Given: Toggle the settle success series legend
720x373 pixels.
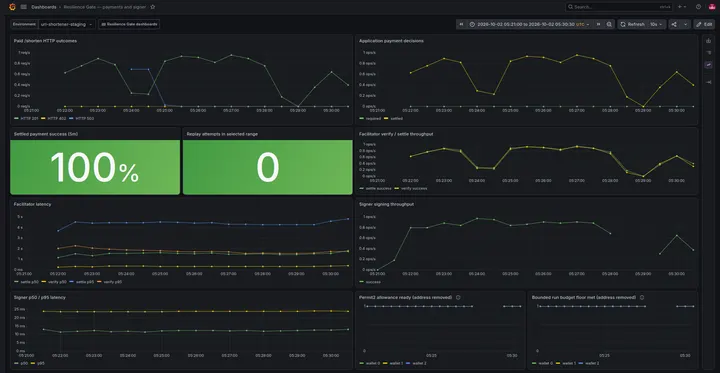Looking at the screenshot, I should click(x=378, y=188).
